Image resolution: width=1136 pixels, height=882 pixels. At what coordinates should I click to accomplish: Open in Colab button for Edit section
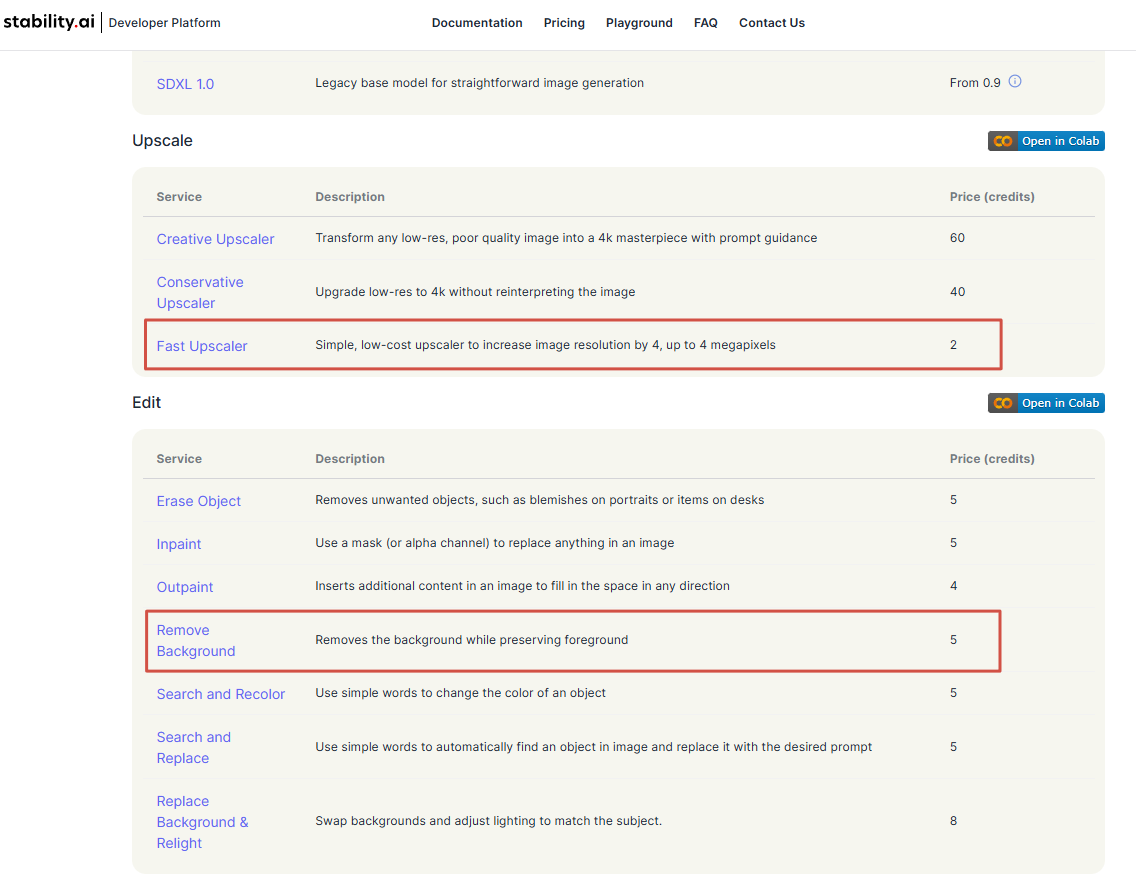click(x=1046, y=403)
